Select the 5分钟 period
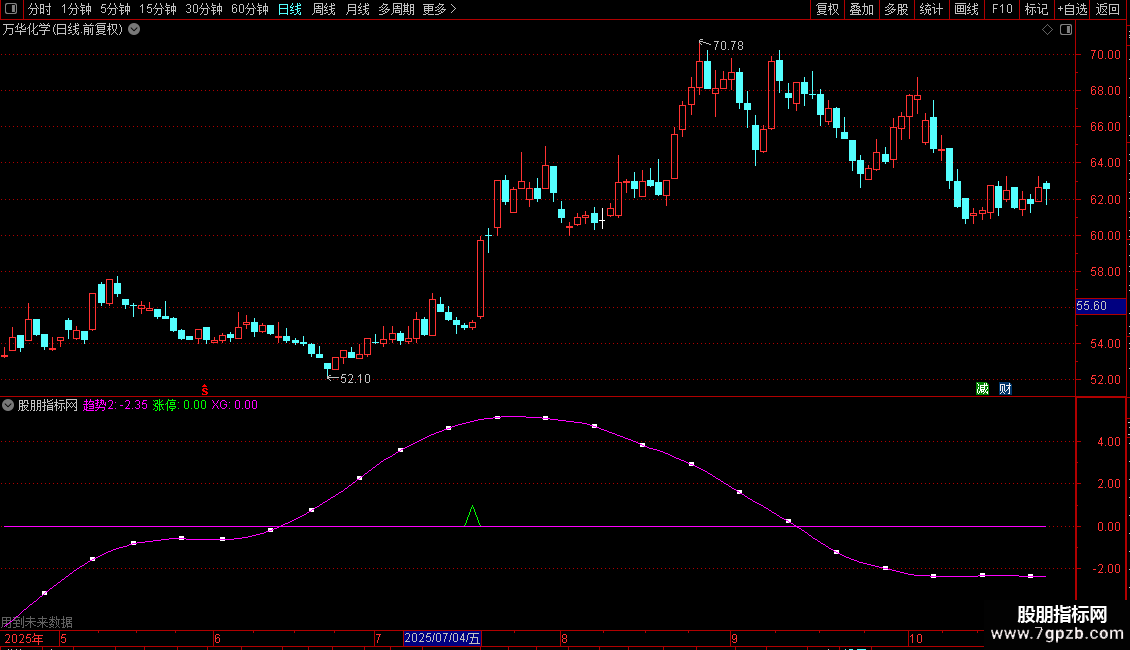 [x=115, y=9]
